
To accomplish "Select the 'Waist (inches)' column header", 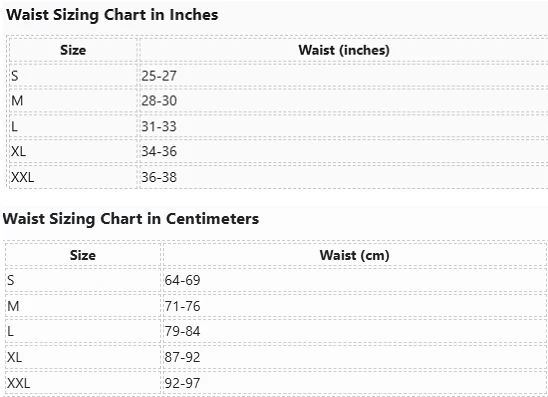I will point(344,50).
